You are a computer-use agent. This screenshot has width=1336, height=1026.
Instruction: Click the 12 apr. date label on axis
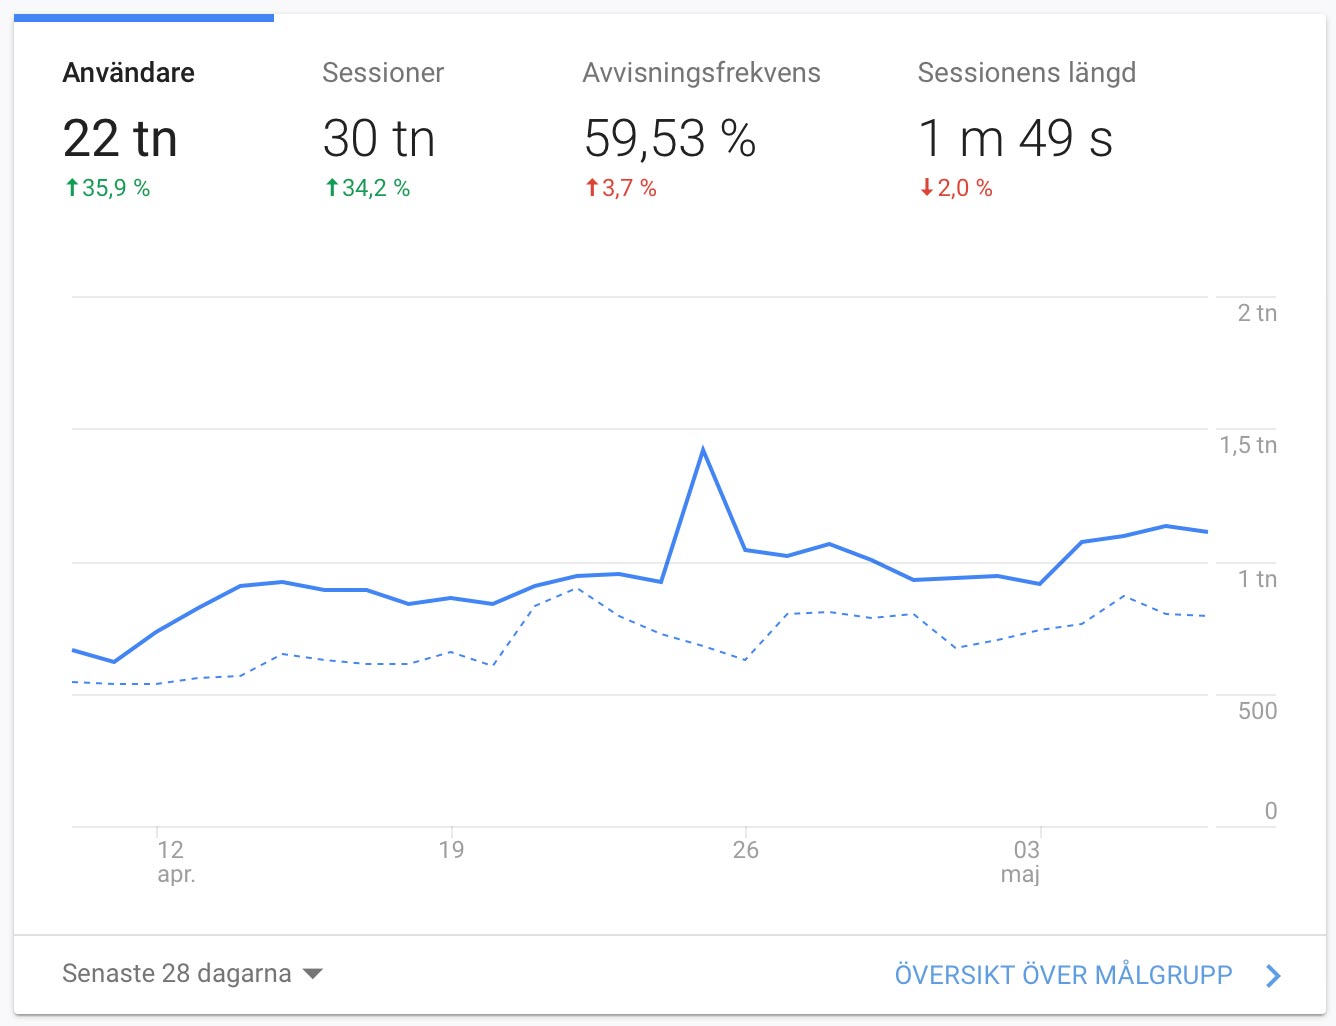tap(174, 861)
